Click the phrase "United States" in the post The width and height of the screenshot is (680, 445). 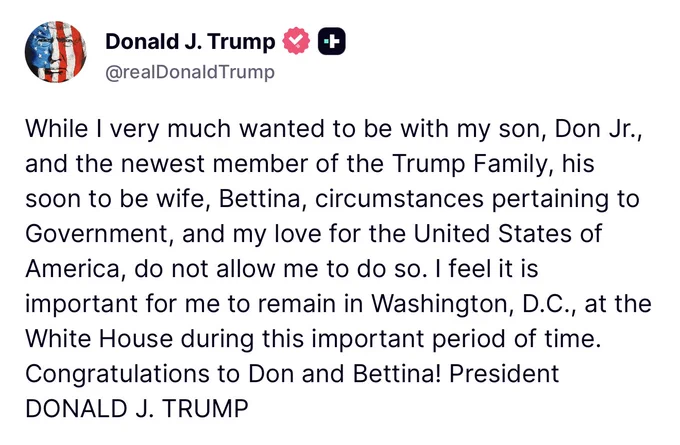click(492, 234)
